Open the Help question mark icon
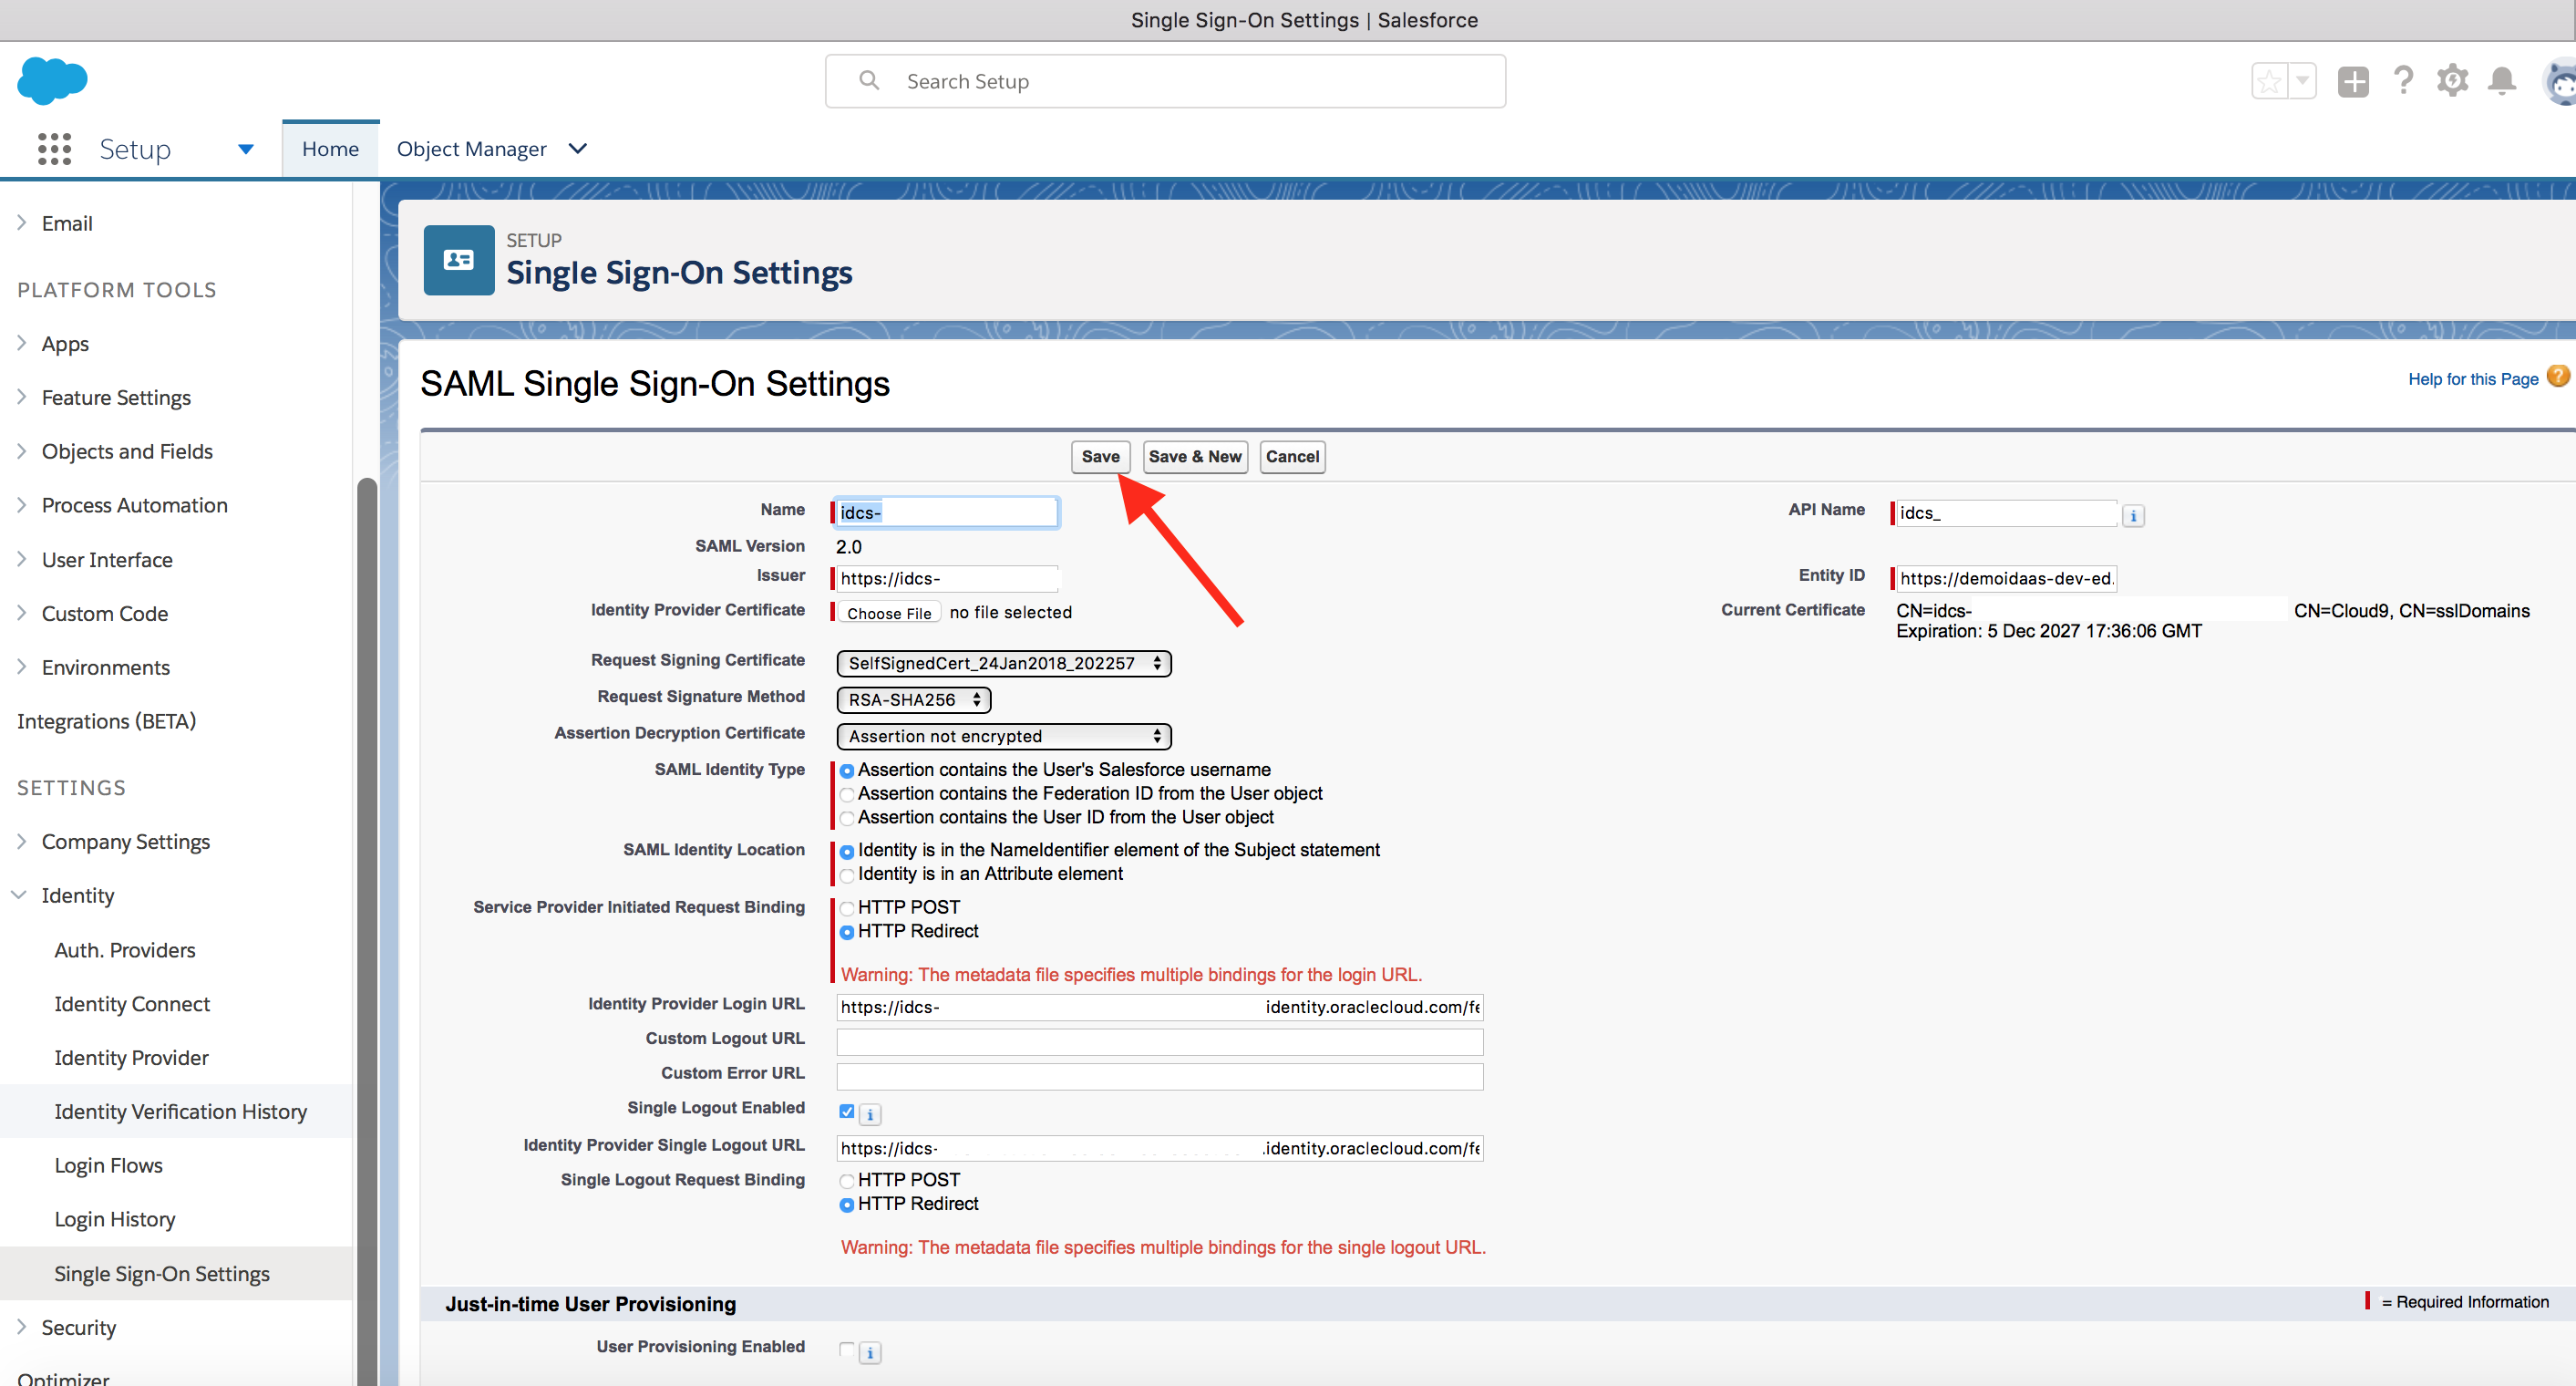Viewport: 2576px width, 1386px height. point(2403,81)
